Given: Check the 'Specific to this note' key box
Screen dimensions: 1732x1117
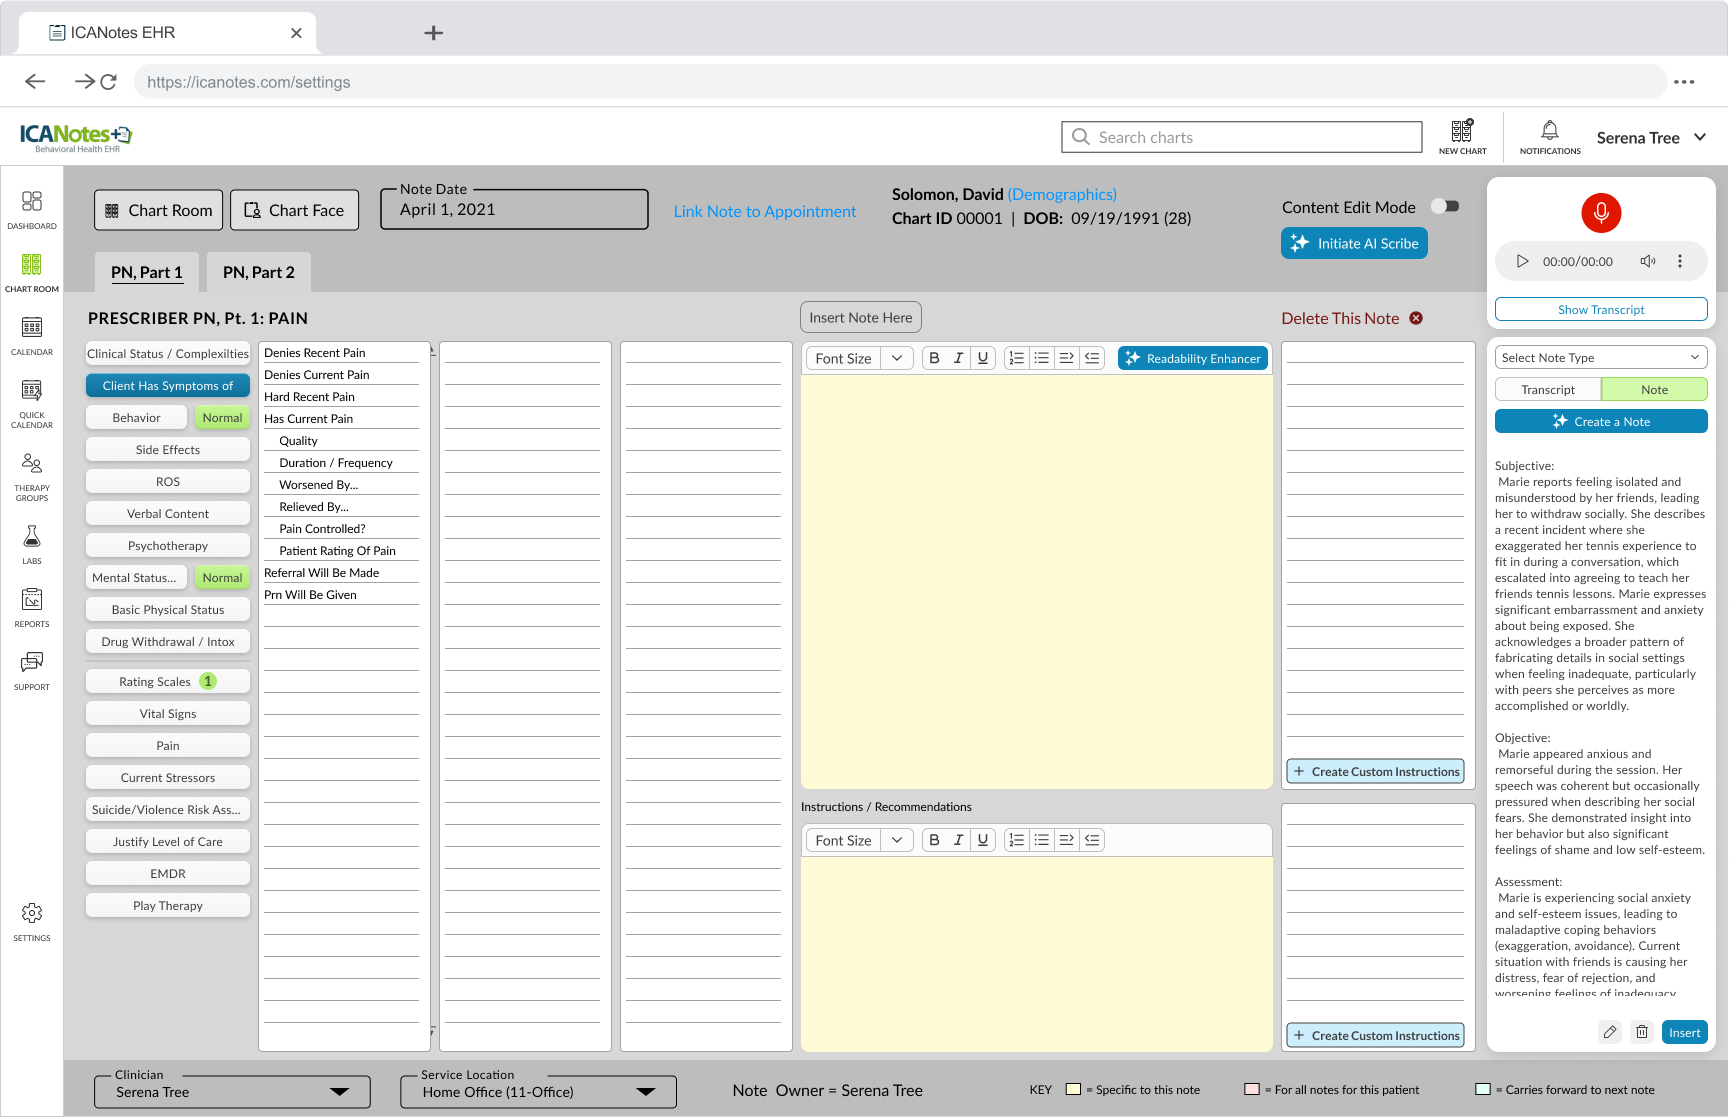Looking at the screenshot, I should 1073,1089.
